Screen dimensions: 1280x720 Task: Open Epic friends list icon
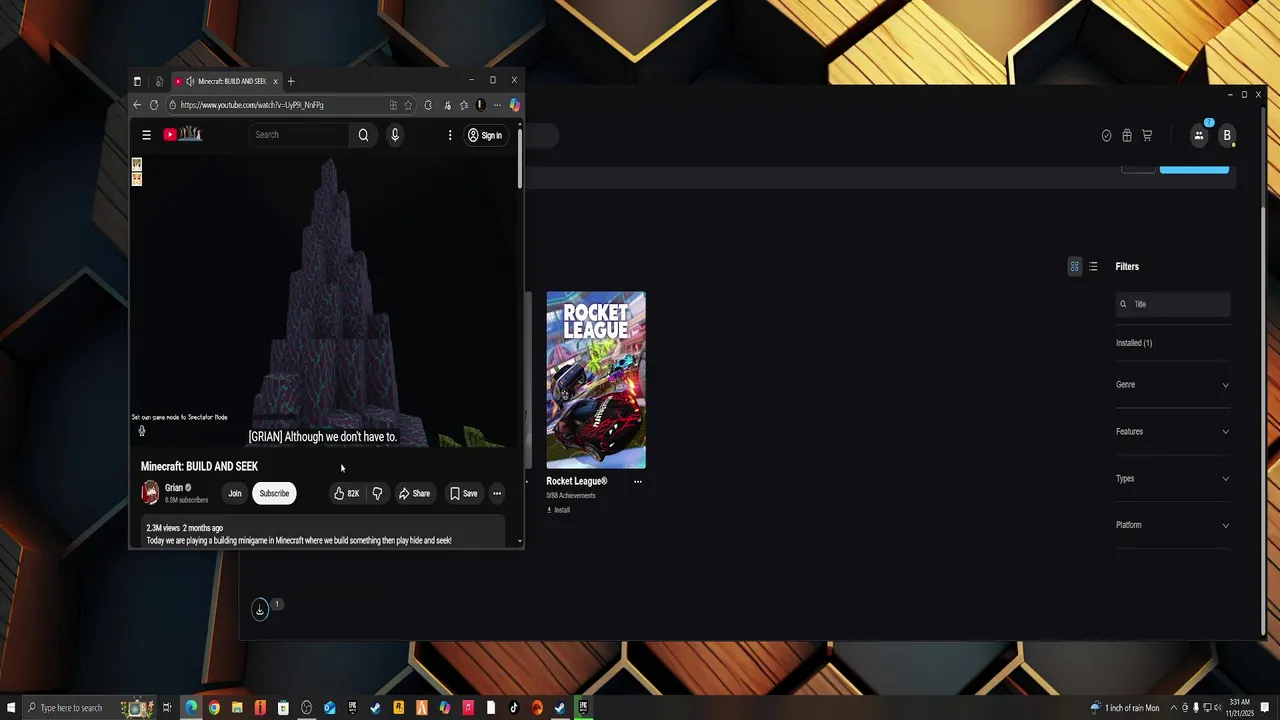(1199, 135)
